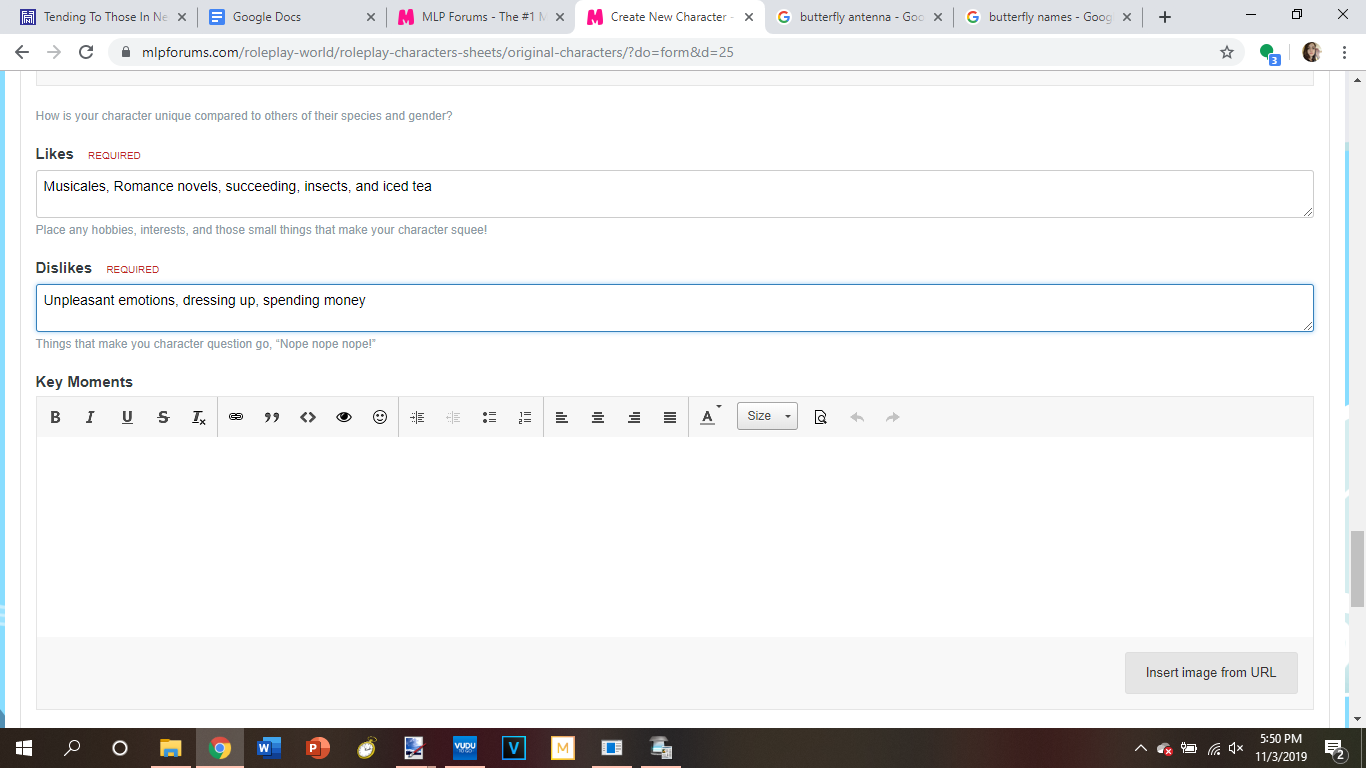
Task: Toggle bold formatting in Key Moments editor
Action: [56, 417]
